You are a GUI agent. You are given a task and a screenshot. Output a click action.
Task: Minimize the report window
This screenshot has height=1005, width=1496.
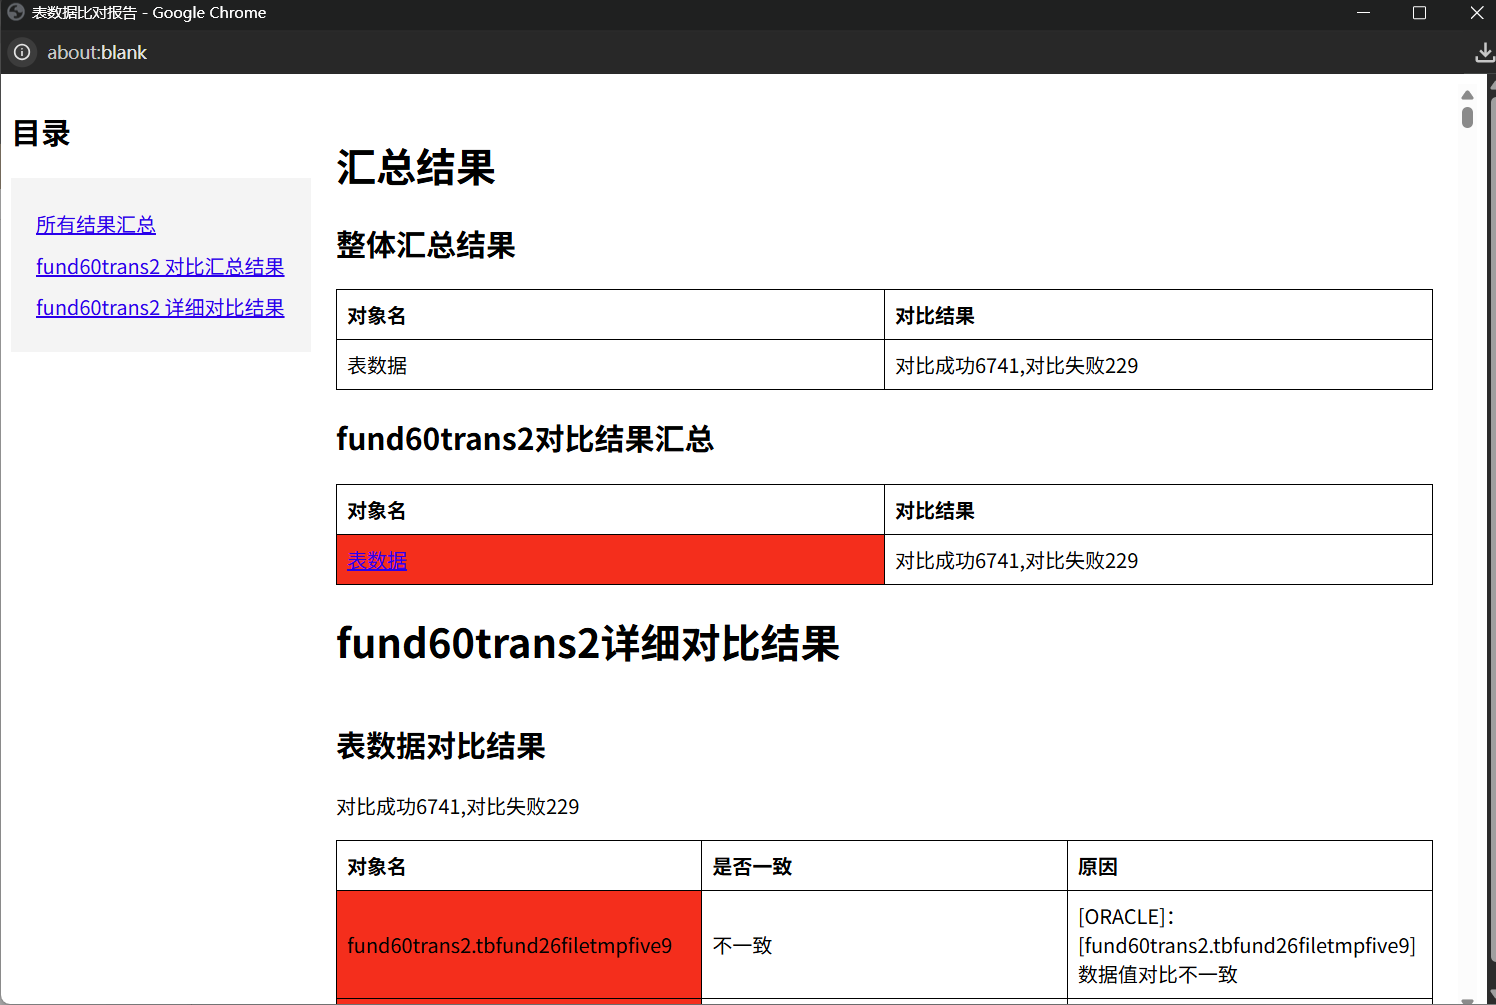point(1363,13)
